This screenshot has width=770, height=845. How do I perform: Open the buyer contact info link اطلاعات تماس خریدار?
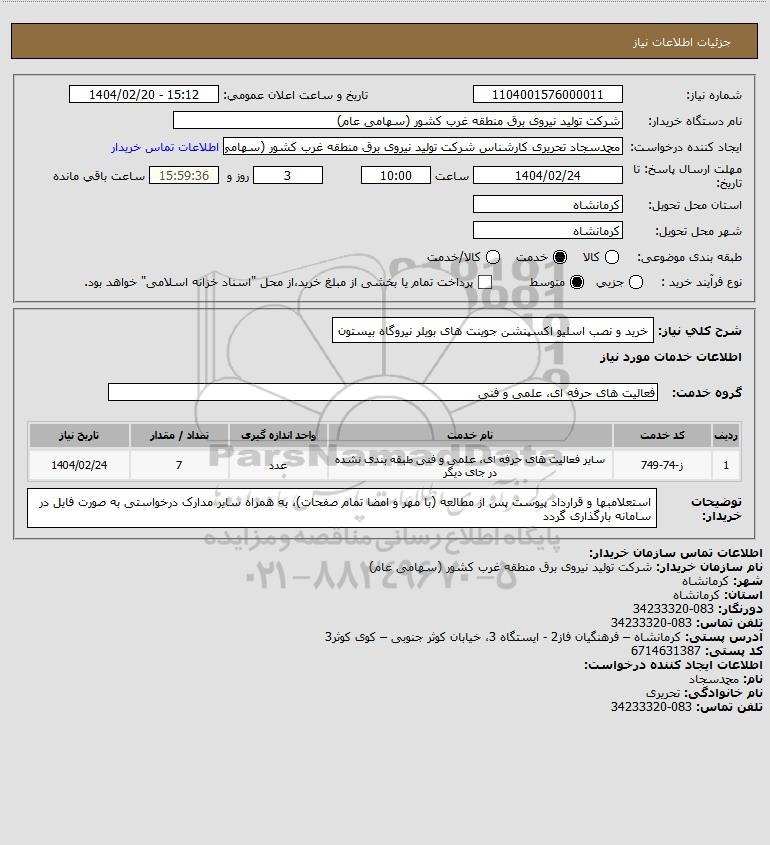[165, 147]
